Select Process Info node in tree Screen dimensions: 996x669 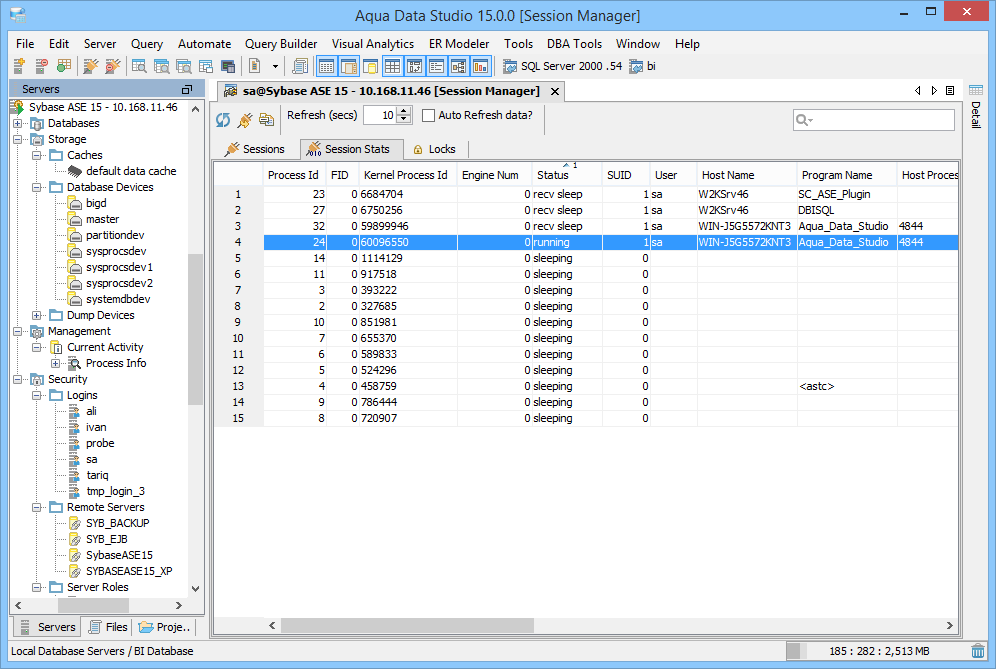point(116,363)
